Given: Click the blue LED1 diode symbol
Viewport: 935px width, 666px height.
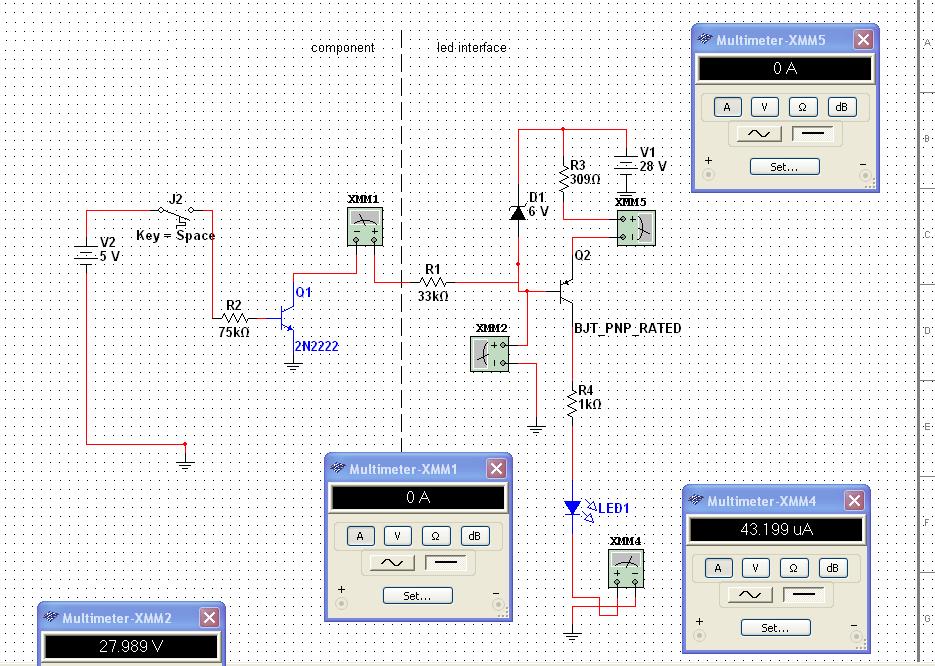Looking at the screenshot, I should tap(572, 508).
